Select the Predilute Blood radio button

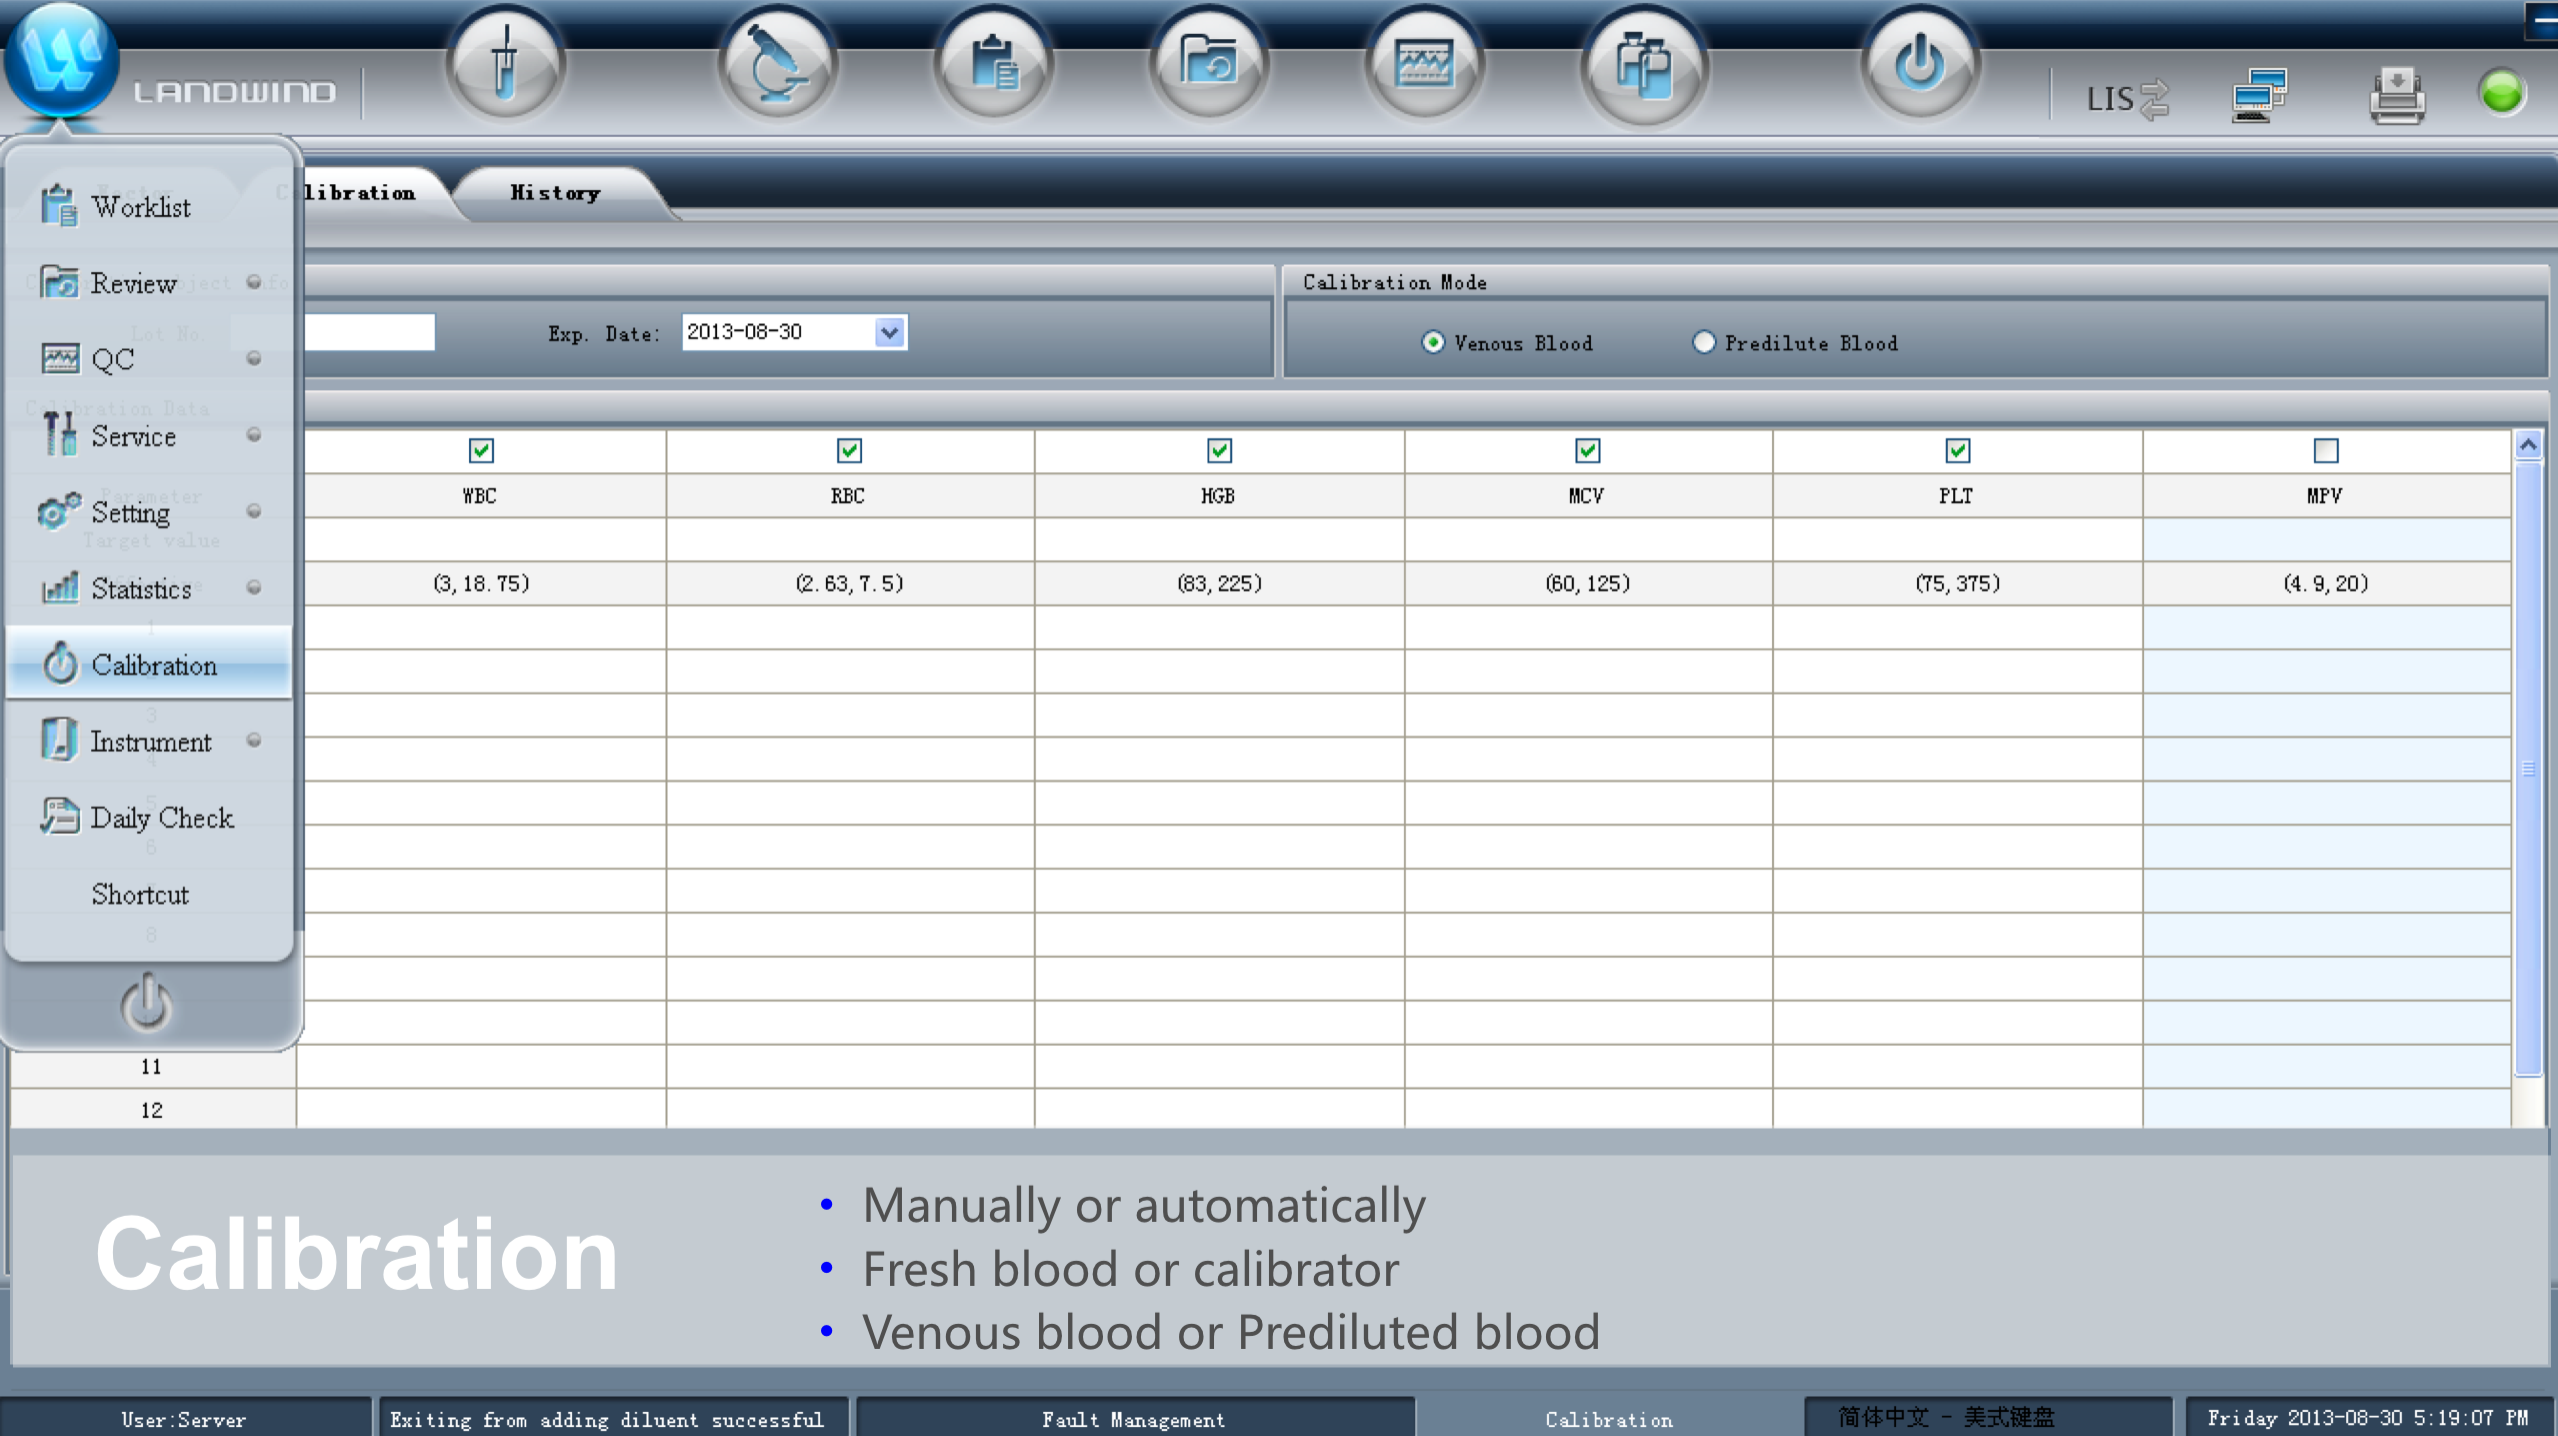[x=1703, y=342]
